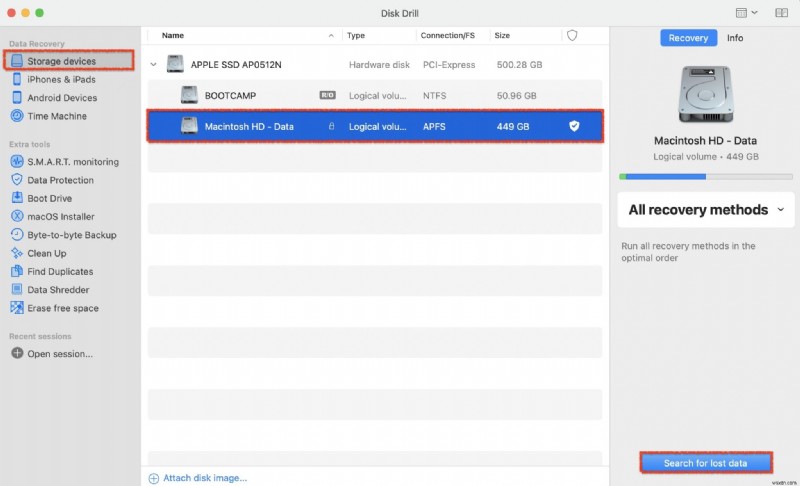Collapse the APPLE SSD AP0512N disk row
Viewport: 800px width, 486px height.
click(x=153, y=65)
